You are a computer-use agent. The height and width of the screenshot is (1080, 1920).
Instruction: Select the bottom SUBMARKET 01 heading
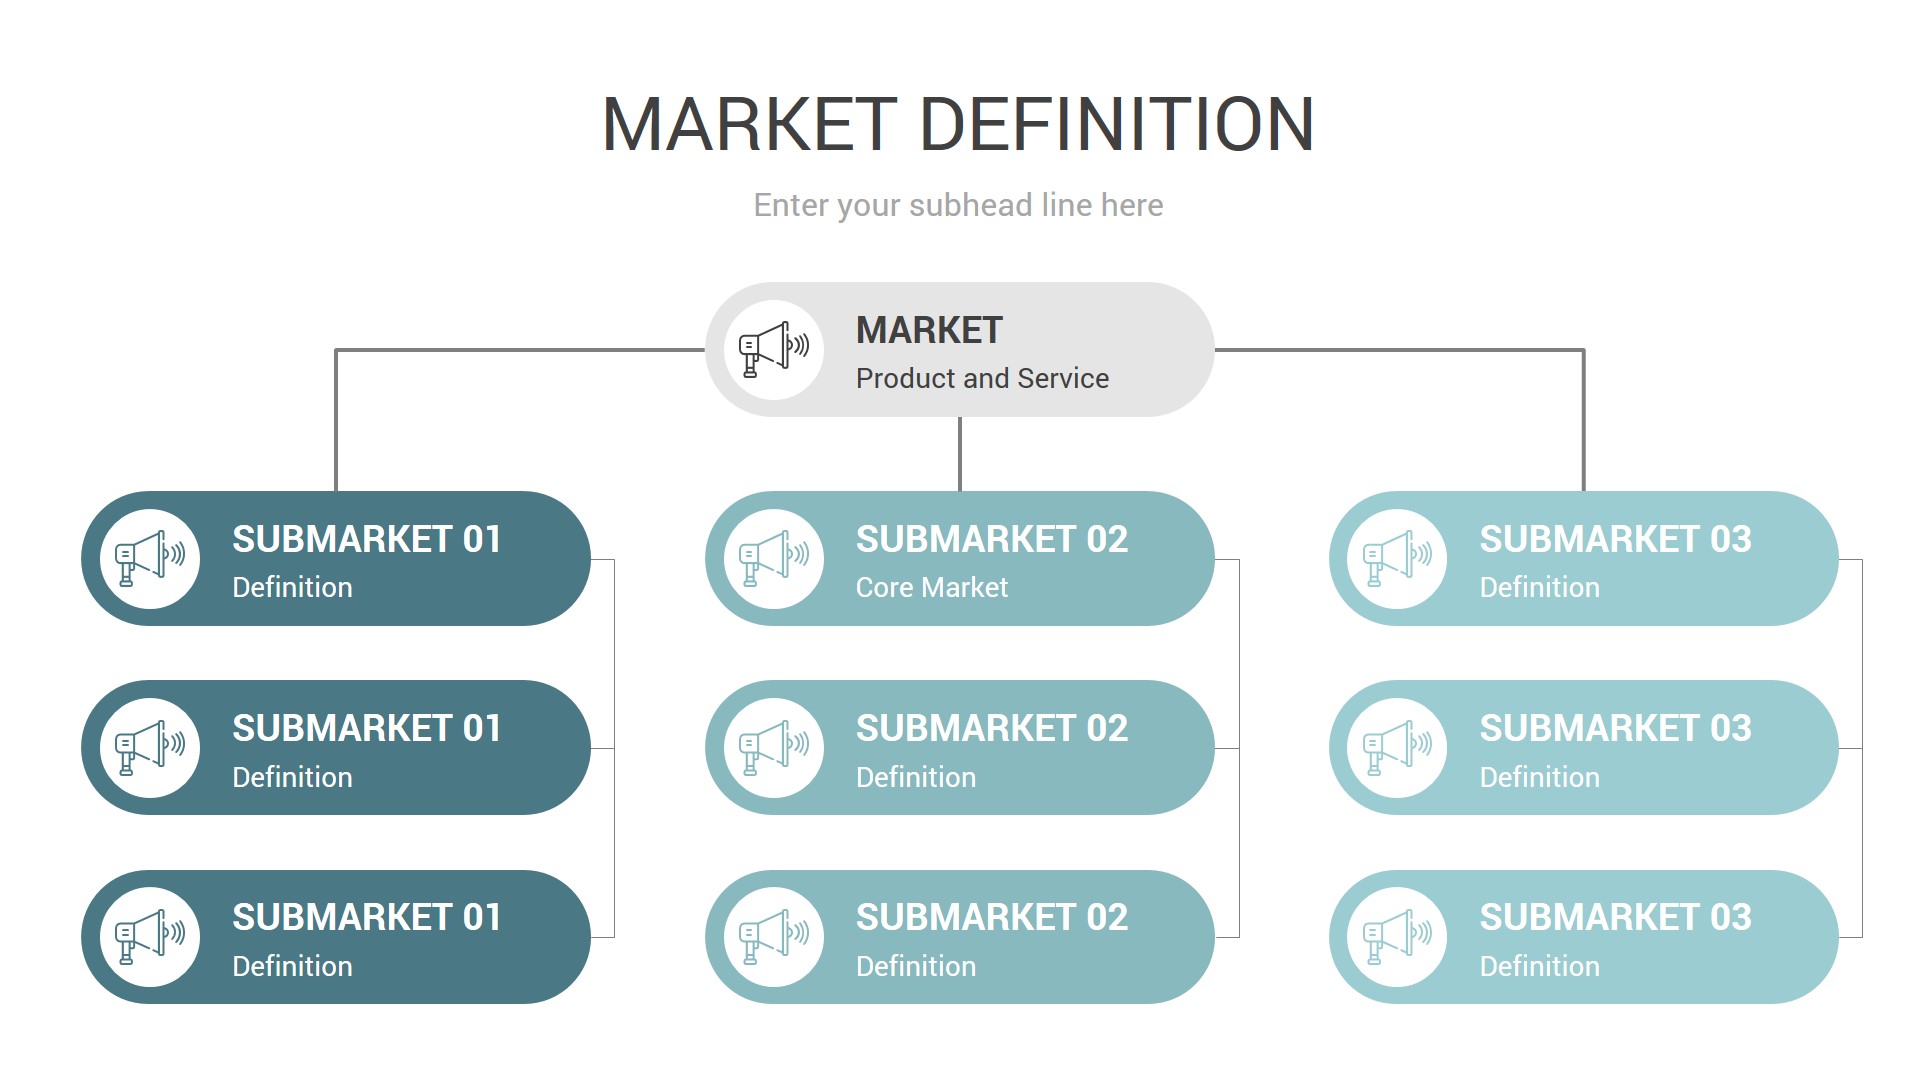(366, 917)
